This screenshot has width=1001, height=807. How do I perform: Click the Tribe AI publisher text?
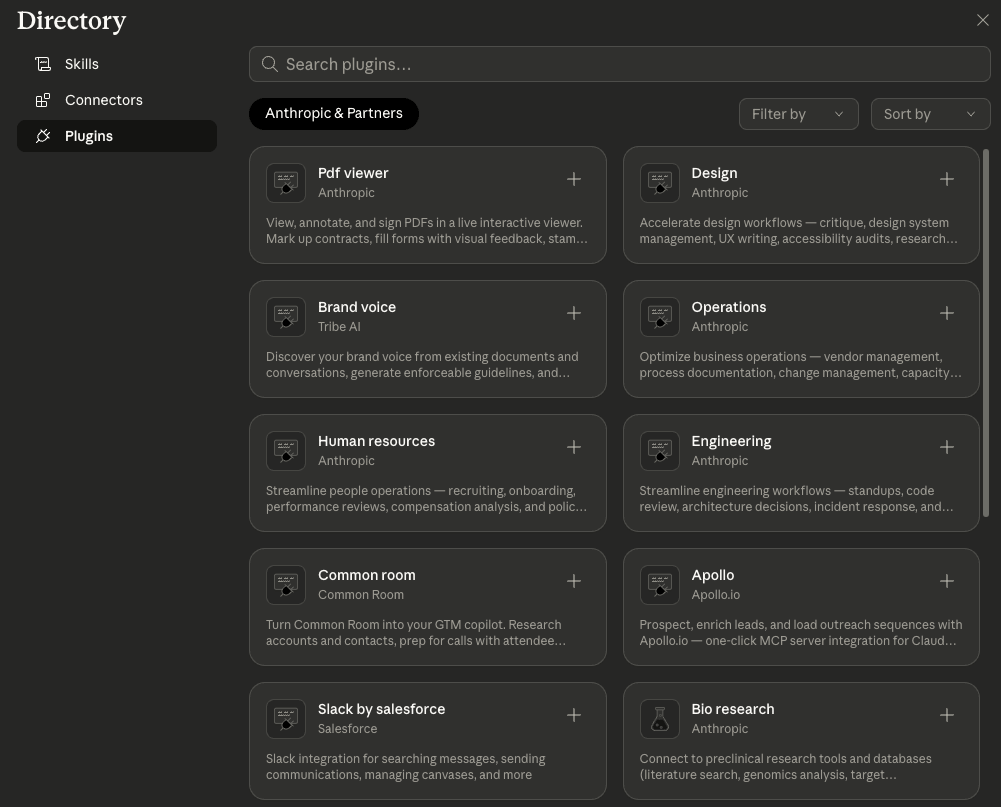pos(339,327)
